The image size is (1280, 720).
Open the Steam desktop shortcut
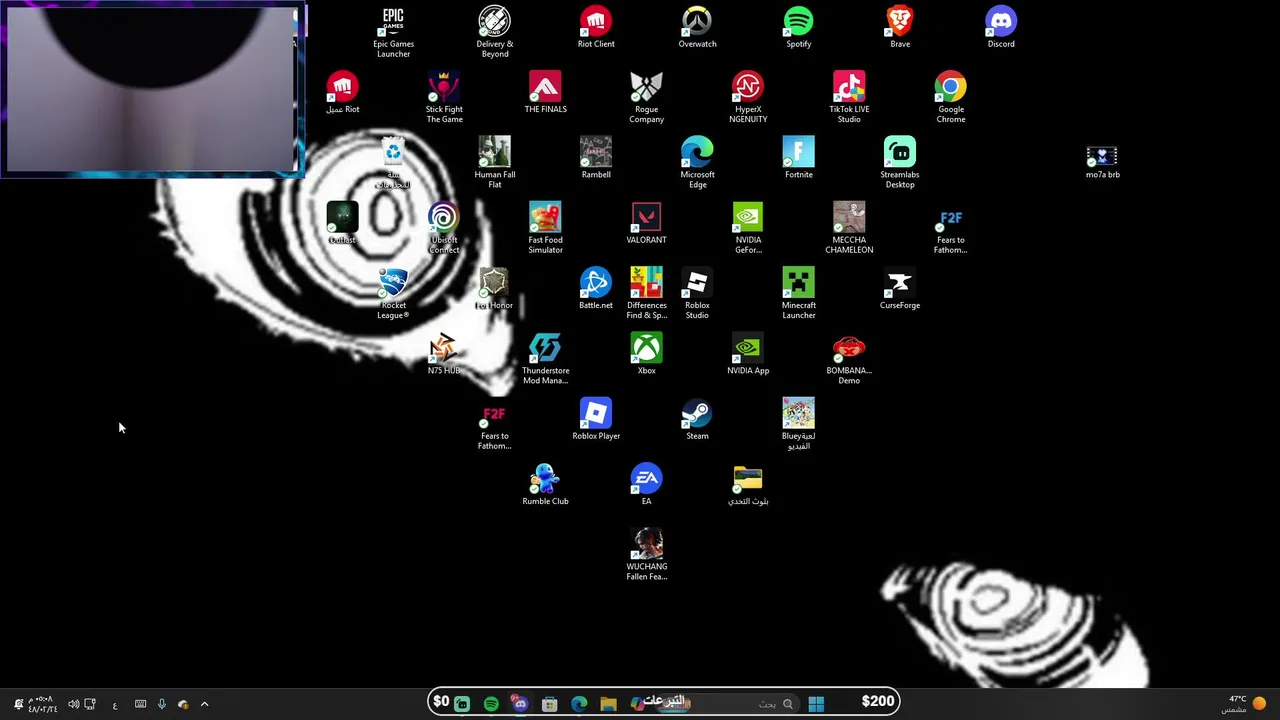tap(697, 419)
